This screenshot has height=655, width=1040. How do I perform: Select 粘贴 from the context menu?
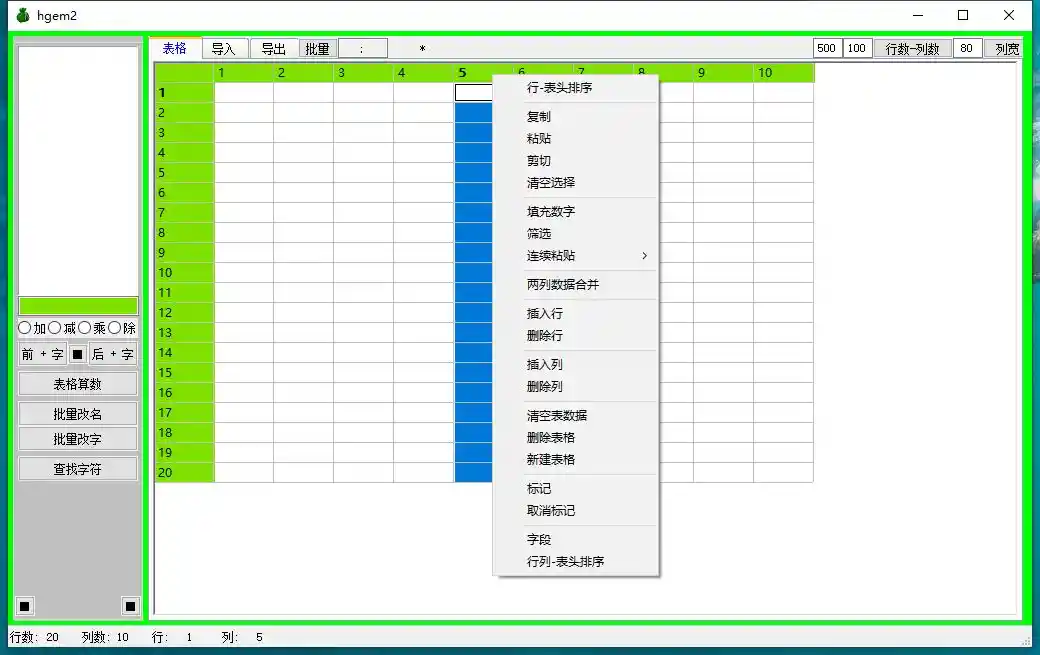click(x=576, y=139)
